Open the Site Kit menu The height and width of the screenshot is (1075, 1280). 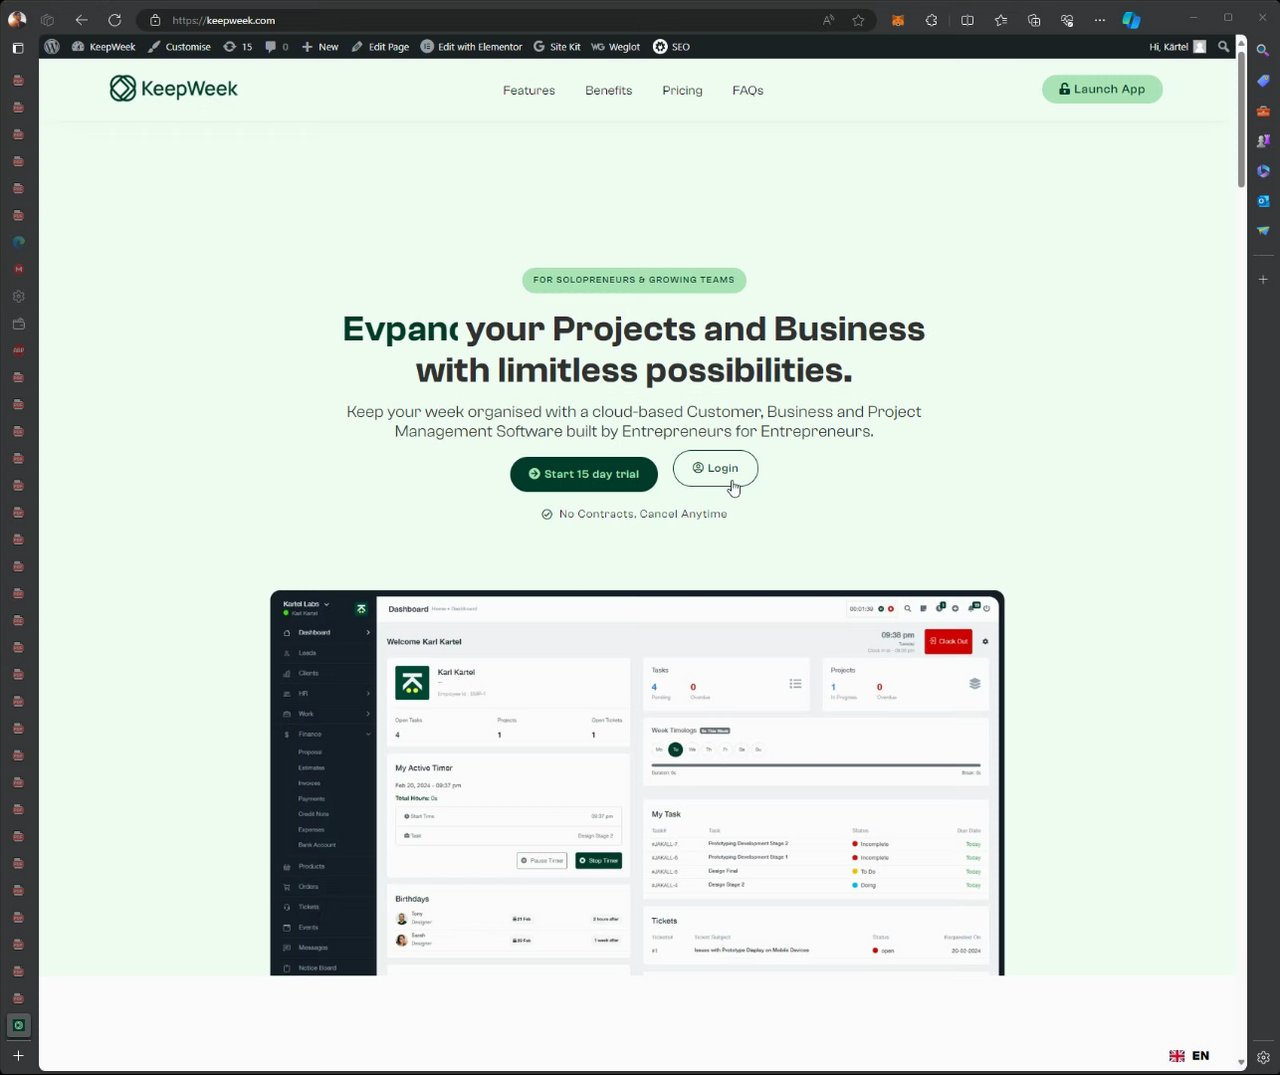(557, 47)
